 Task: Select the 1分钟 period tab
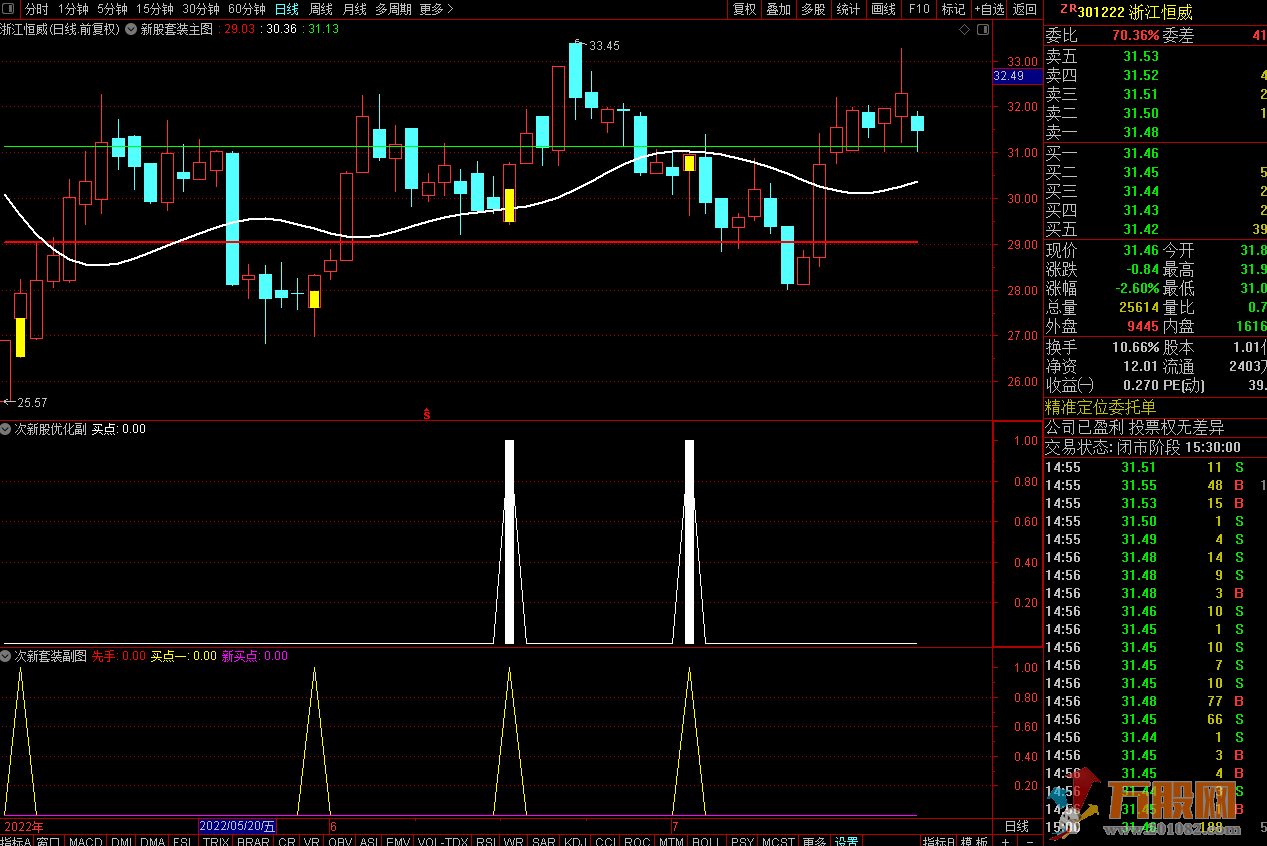[x=73, y=9]
